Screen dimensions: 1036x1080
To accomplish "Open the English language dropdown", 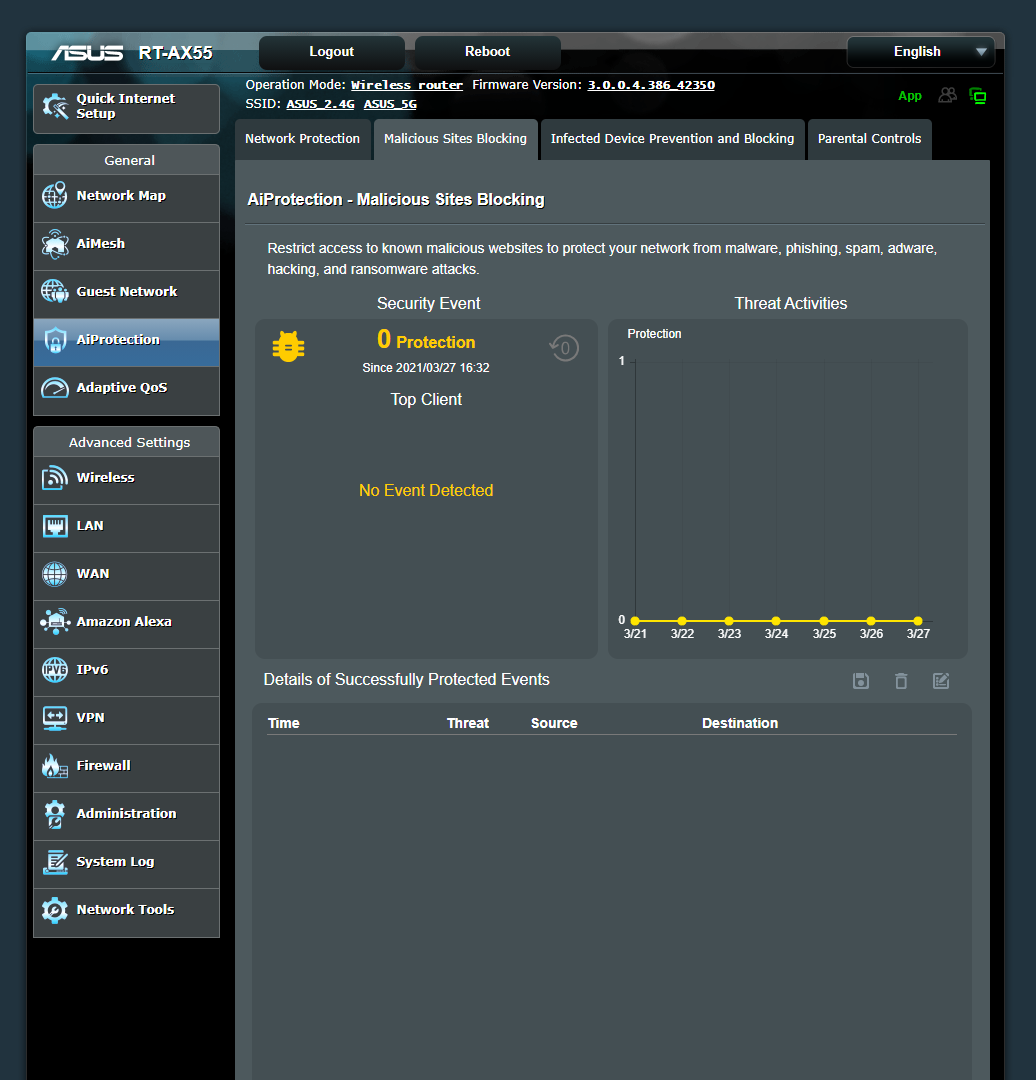I will (x=920, y=52).
